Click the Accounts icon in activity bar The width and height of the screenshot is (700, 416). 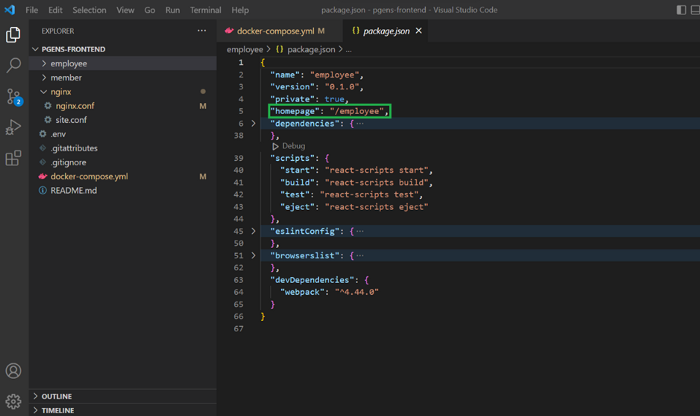pos(13,371)
